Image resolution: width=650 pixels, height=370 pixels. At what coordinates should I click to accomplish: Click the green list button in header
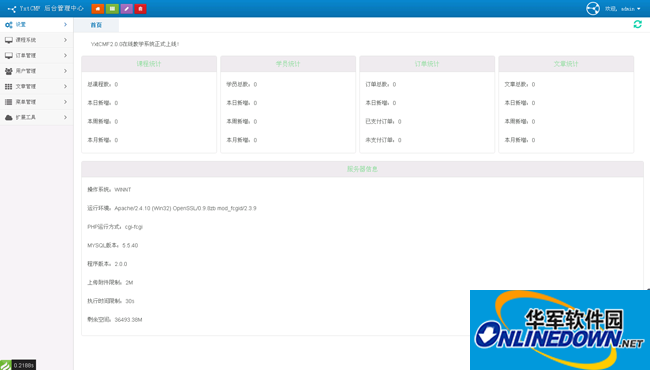[112, 8]
